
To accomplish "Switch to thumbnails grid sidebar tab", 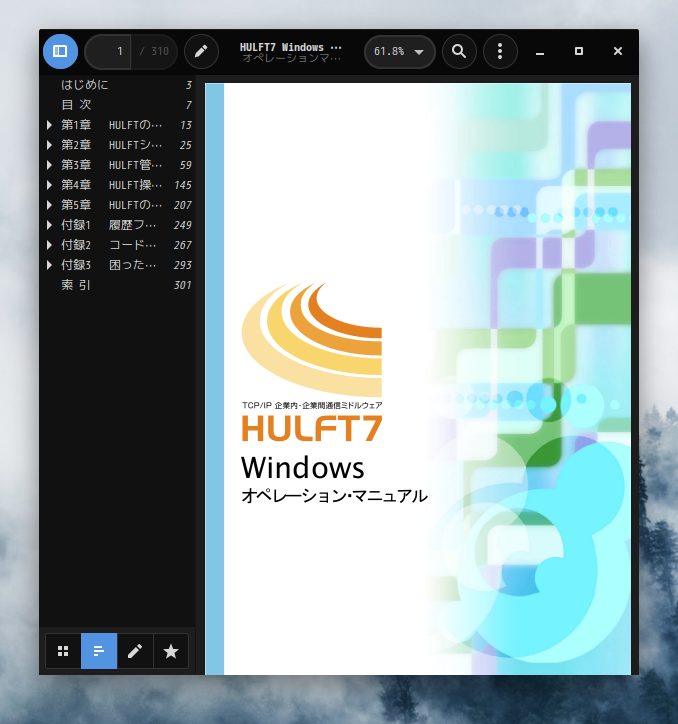I will [63, 651].
